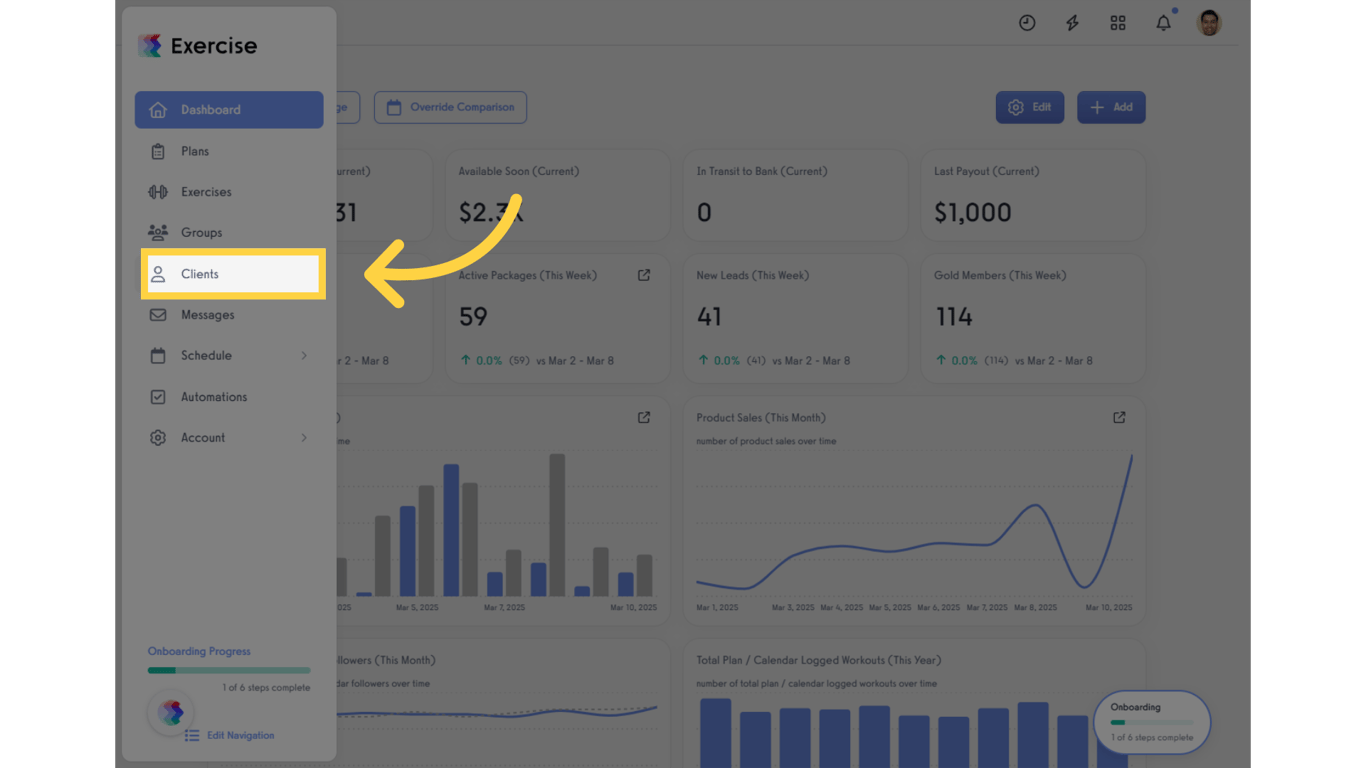Click the Edit Navigation link
This screenshot has width=1366, height=768.
241,735
